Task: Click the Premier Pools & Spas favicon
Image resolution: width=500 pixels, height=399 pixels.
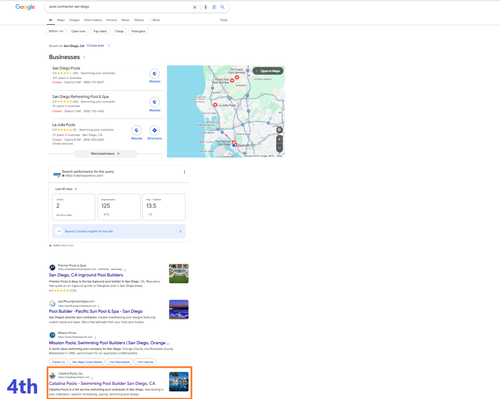Action: click(52, 267)
